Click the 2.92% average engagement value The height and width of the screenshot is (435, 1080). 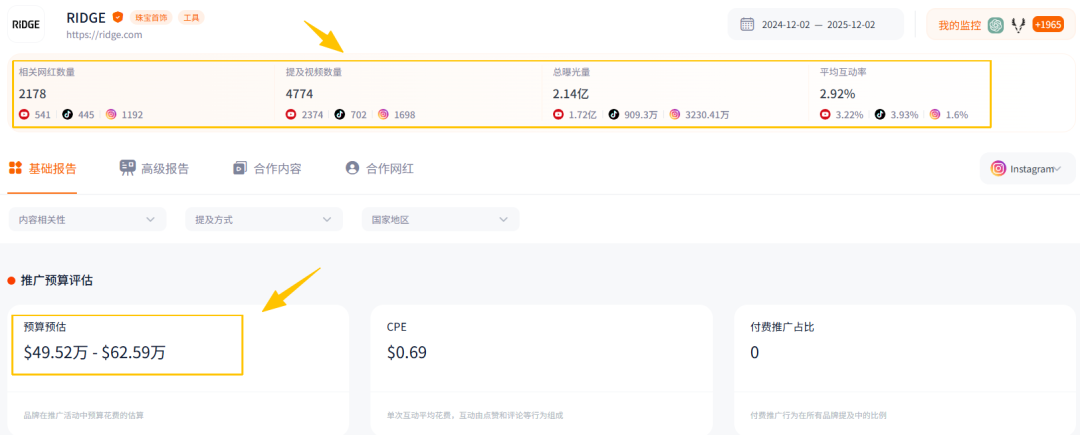pyautogui.click(x=837, y=94)
